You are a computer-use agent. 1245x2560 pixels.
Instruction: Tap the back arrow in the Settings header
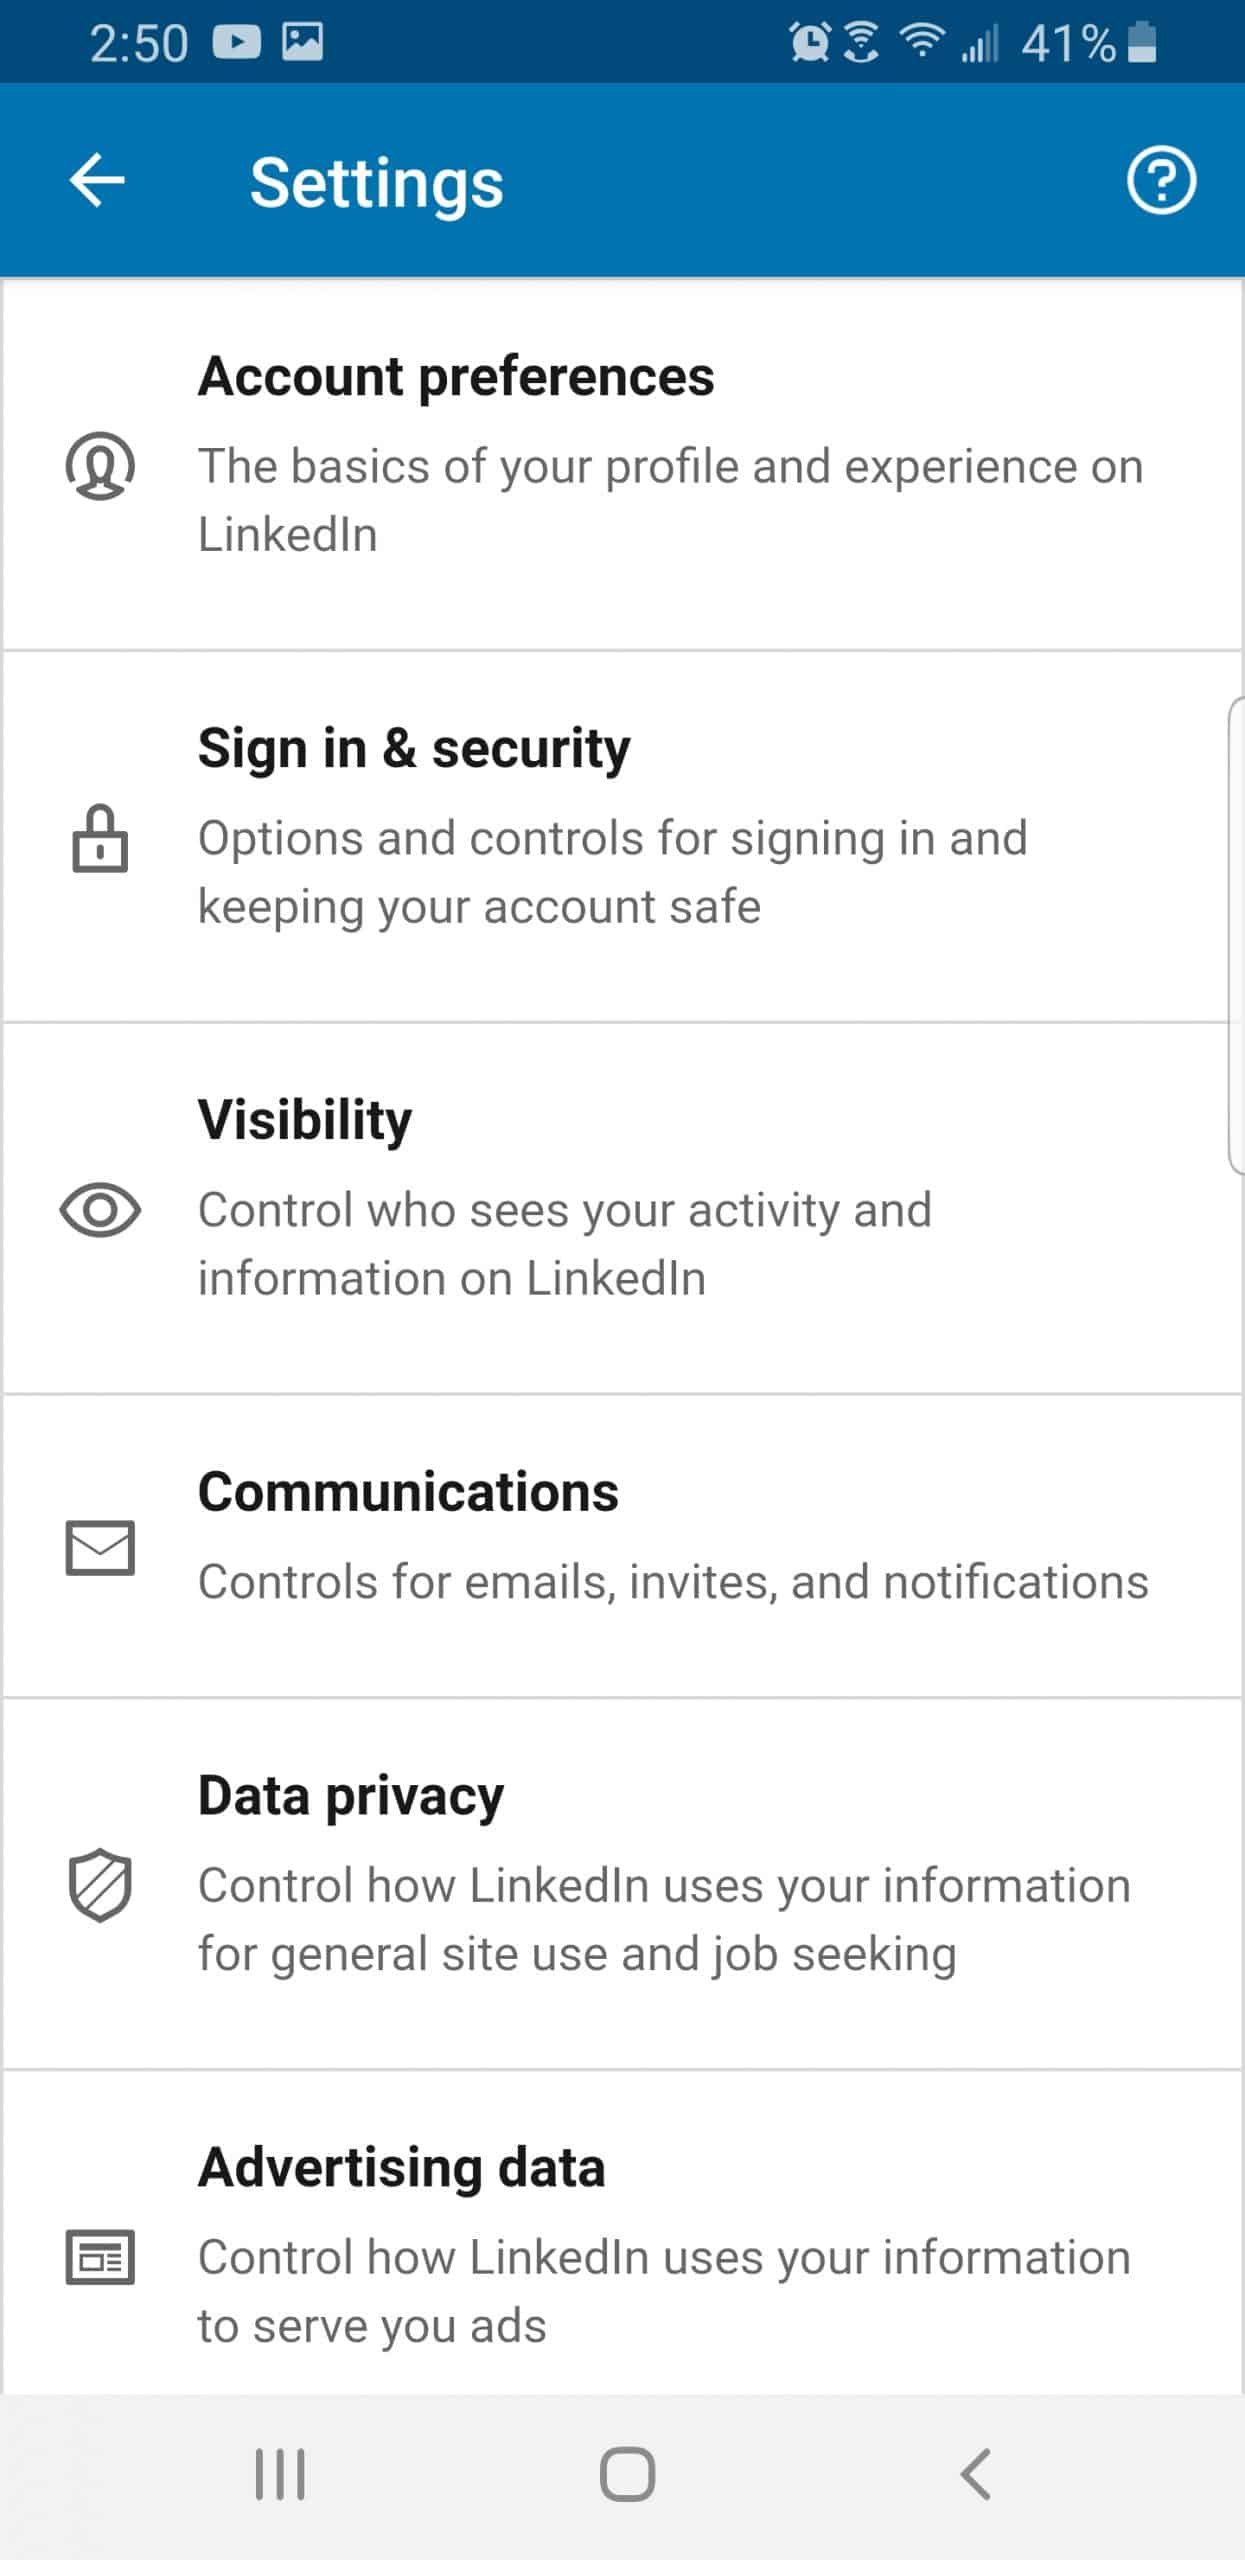[x=97, y=180]
